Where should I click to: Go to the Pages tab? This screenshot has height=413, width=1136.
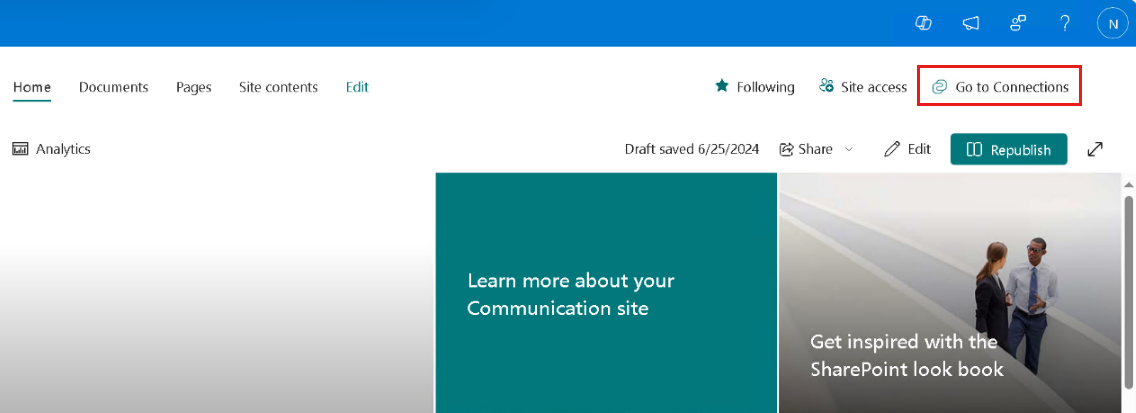coord(193,87)
